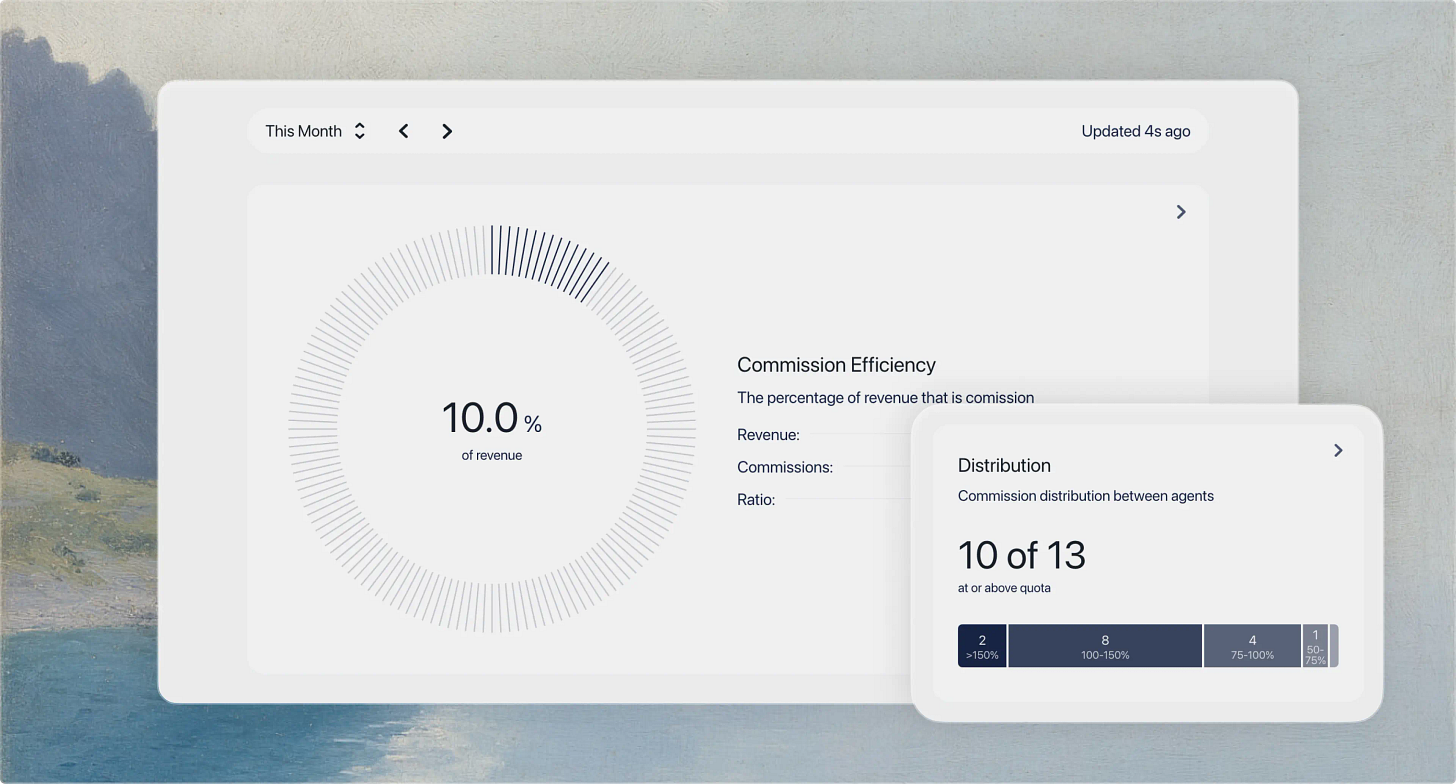Open Commission Efficiency details via card arrow
The height and width of the screenshot is (784, 1456).
[x=1181, y=212]
